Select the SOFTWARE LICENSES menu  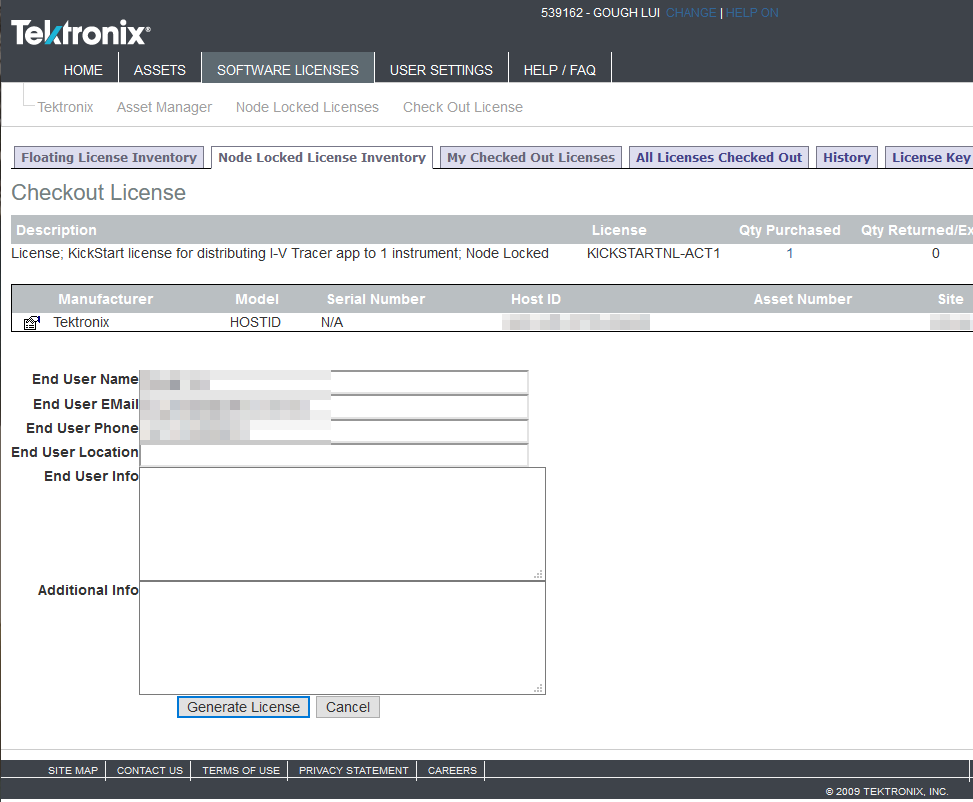[288, 70]
